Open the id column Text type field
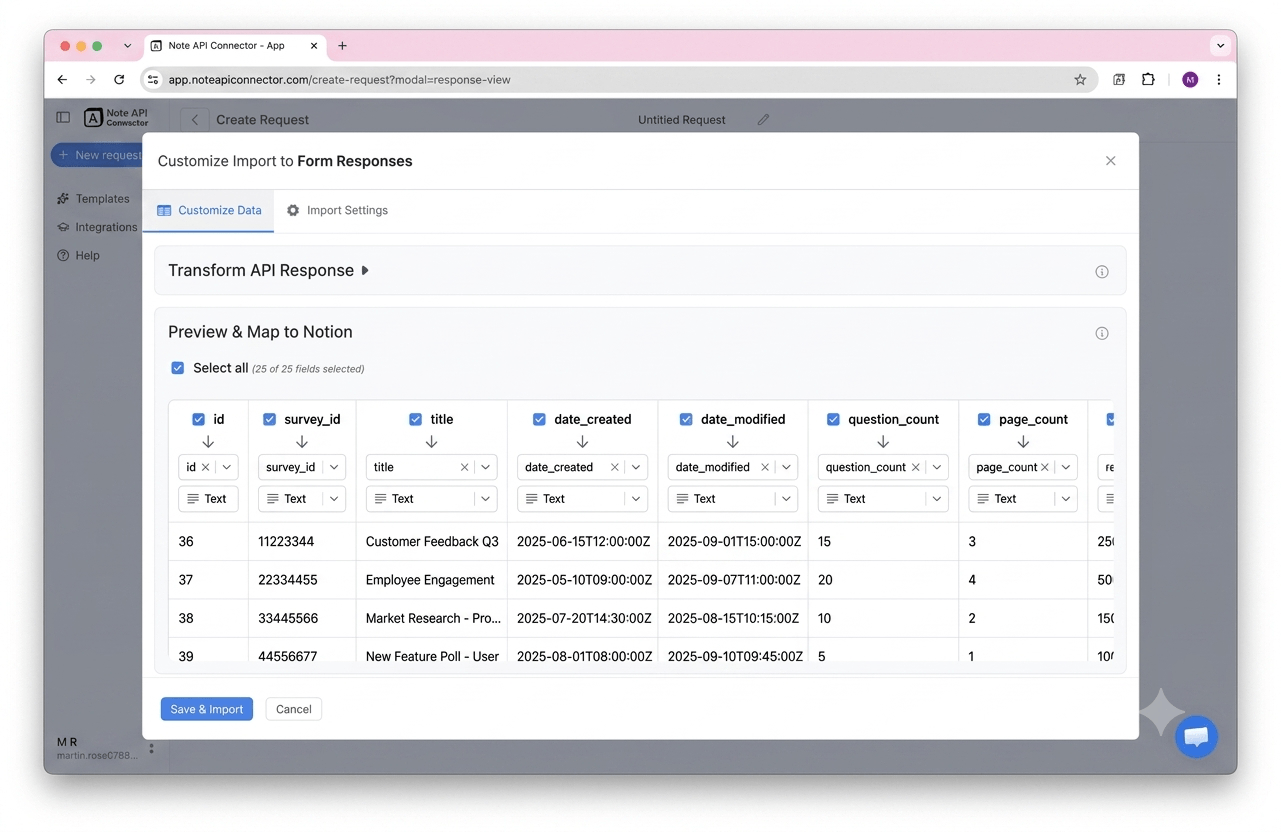The image size is (1281, 832). tap(208, 499)
